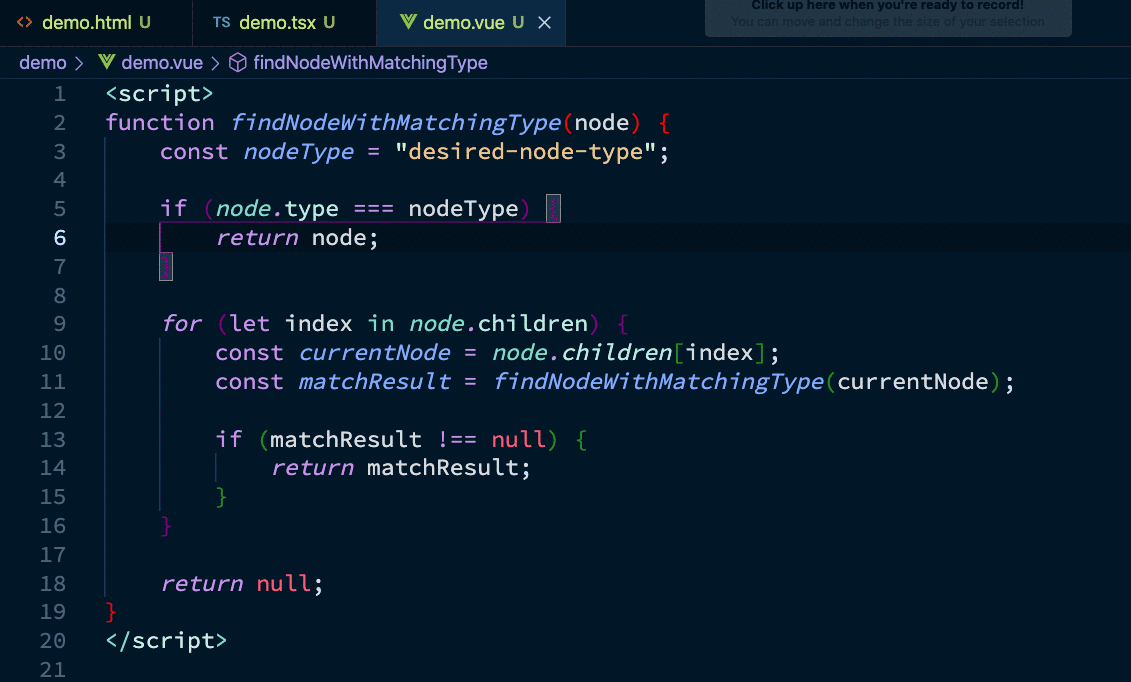The height and width of the screenshot is (682, 1131).
Task: Click line number 1 in gutter
Action: click(60, 94)
